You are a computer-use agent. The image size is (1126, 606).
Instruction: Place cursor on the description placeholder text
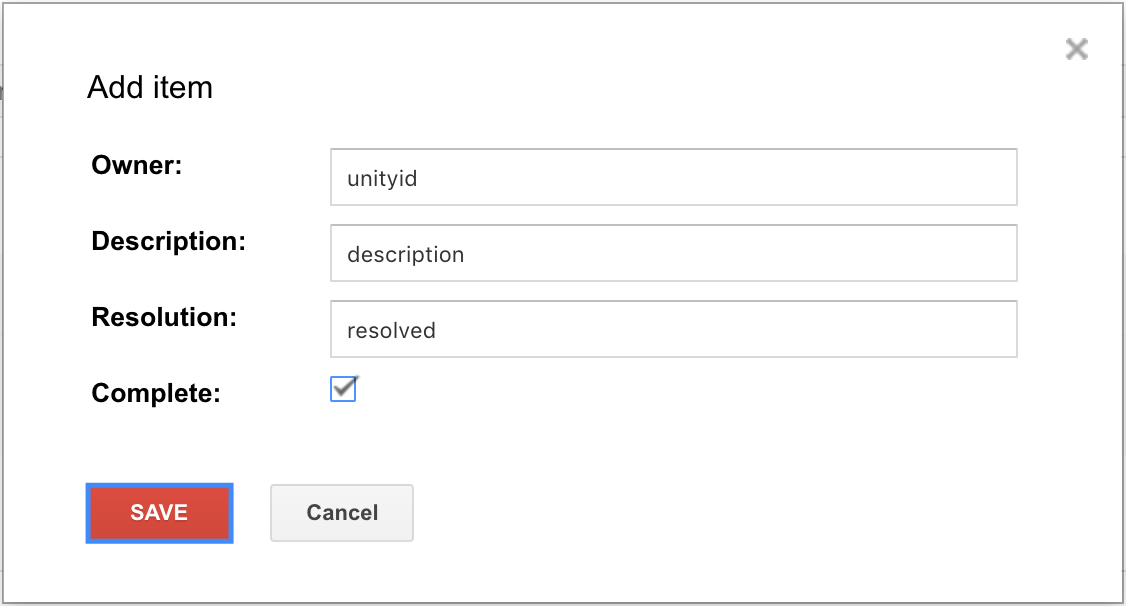pyautogui.click(x=406, y=255)
